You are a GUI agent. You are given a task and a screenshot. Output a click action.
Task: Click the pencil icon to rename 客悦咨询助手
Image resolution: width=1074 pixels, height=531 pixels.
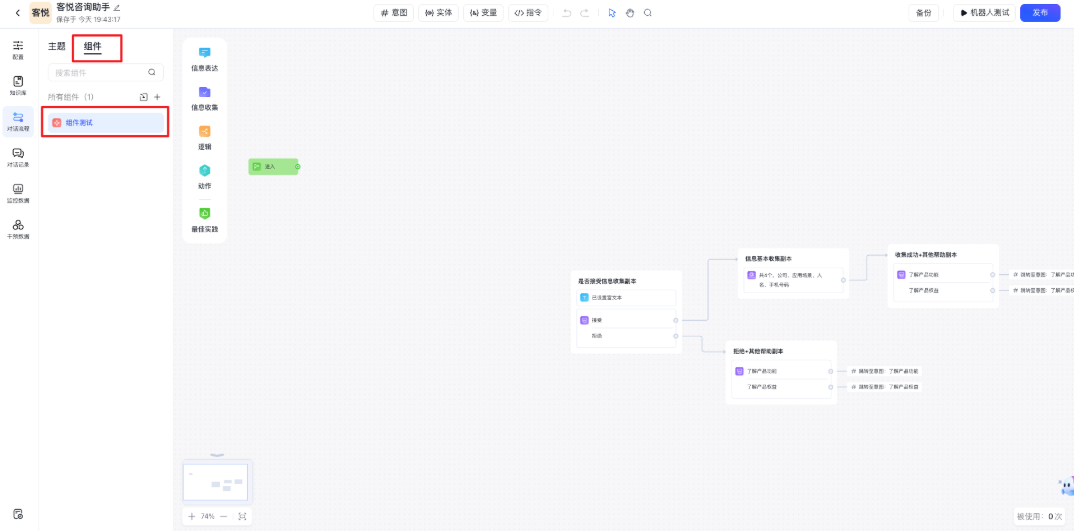click(117, 7)
